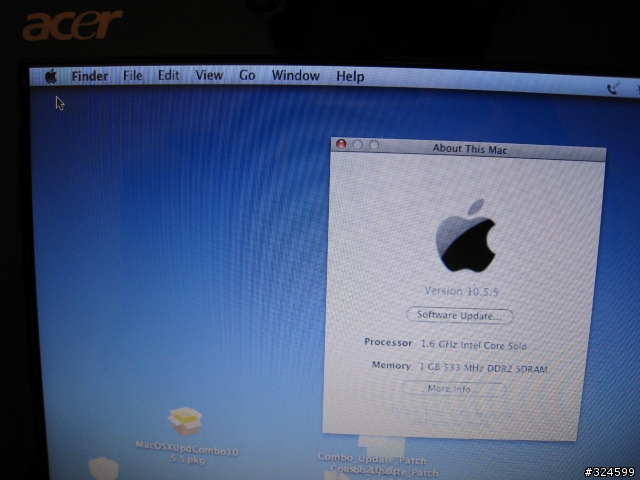Select the MacOSXUpdCombo10.5.5.pkg file name
640x480 pixels.
[187, 453]
